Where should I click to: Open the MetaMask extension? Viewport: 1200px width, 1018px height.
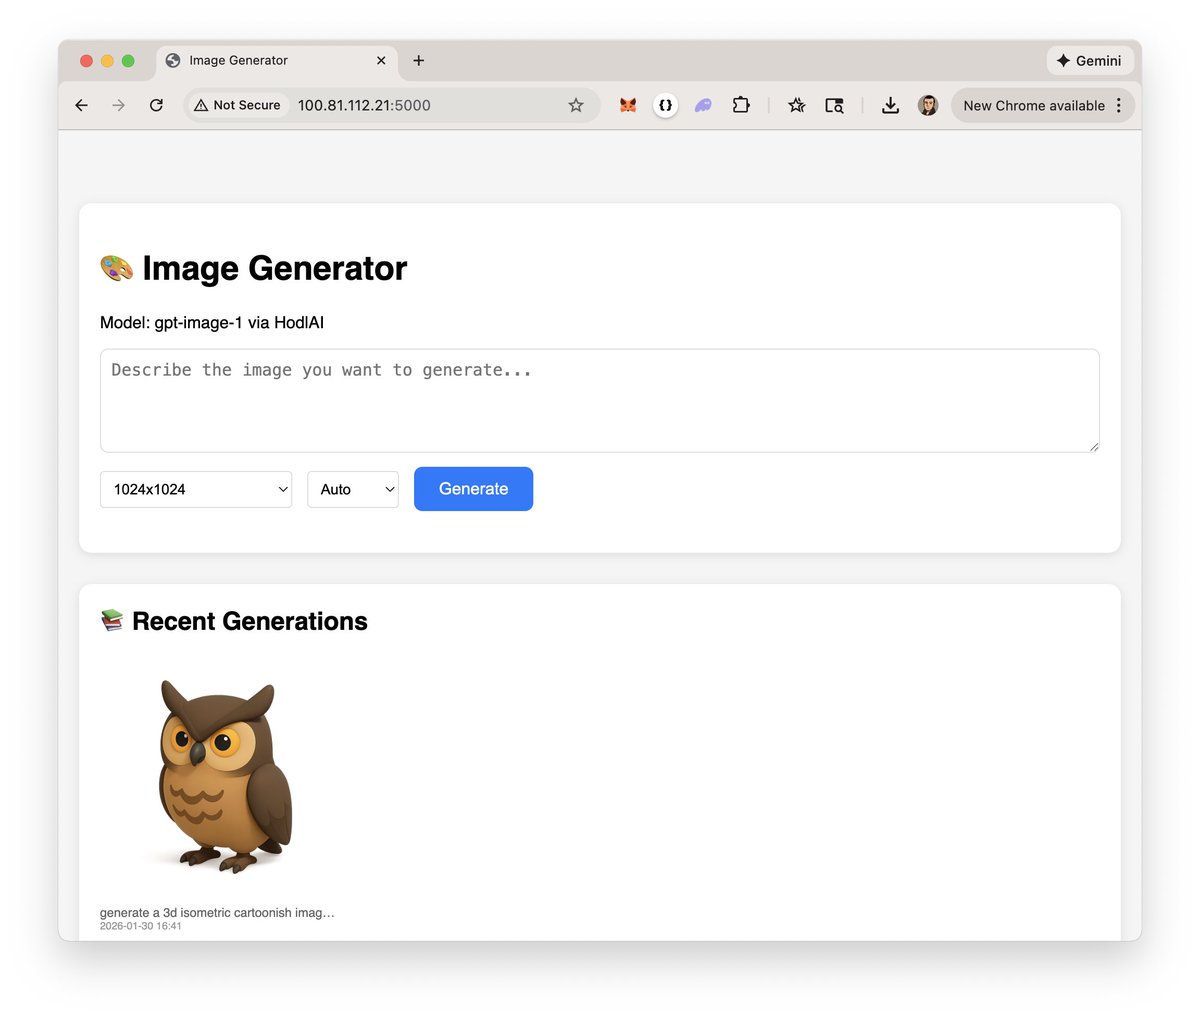pos(627,105)
